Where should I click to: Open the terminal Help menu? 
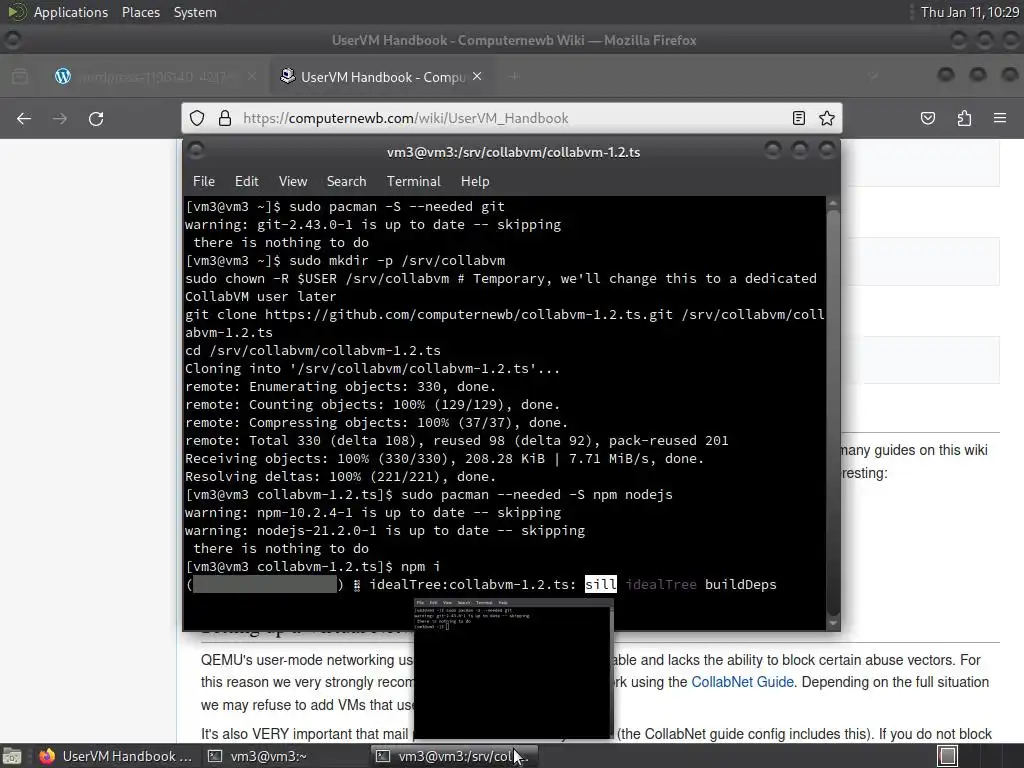[475, 181]
